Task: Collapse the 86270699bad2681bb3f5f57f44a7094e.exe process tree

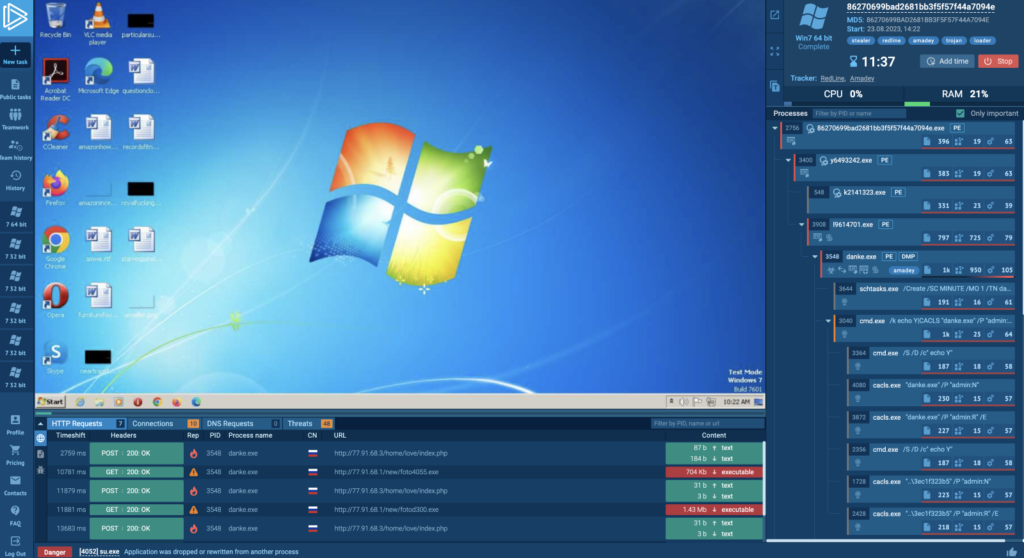Action: [x=775, y=128]
